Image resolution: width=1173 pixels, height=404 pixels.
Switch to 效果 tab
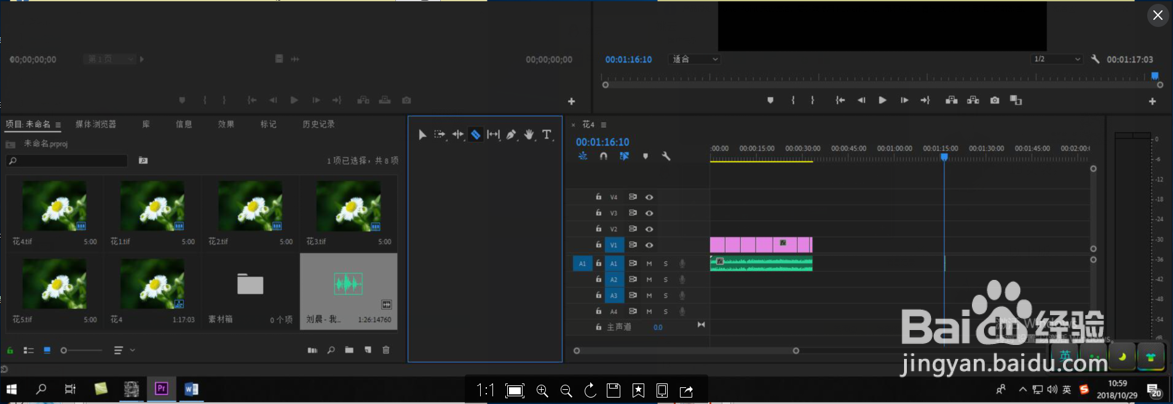click(226, 124)
